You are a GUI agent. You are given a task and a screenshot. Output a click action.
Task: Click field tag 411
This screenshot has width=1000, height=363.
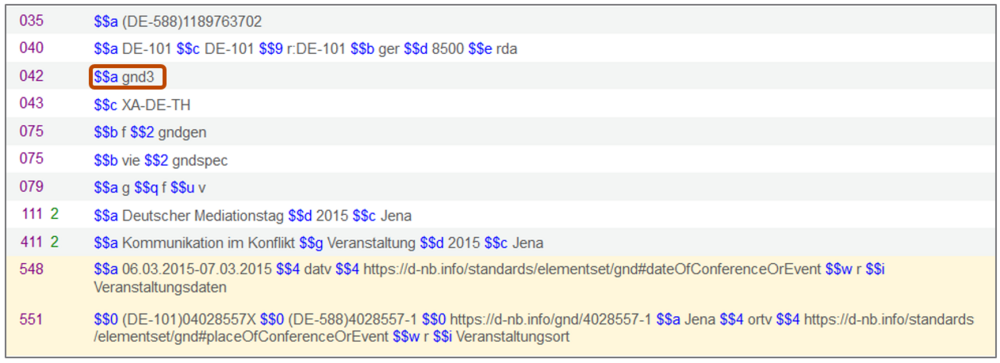click(31, 242)
